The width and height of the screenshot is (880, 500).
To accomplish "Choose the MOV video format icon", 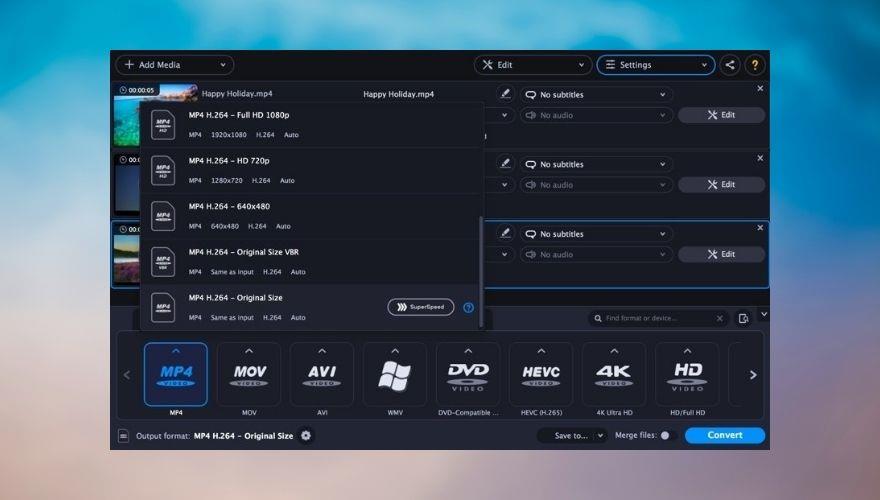I will tap(249, 374).
